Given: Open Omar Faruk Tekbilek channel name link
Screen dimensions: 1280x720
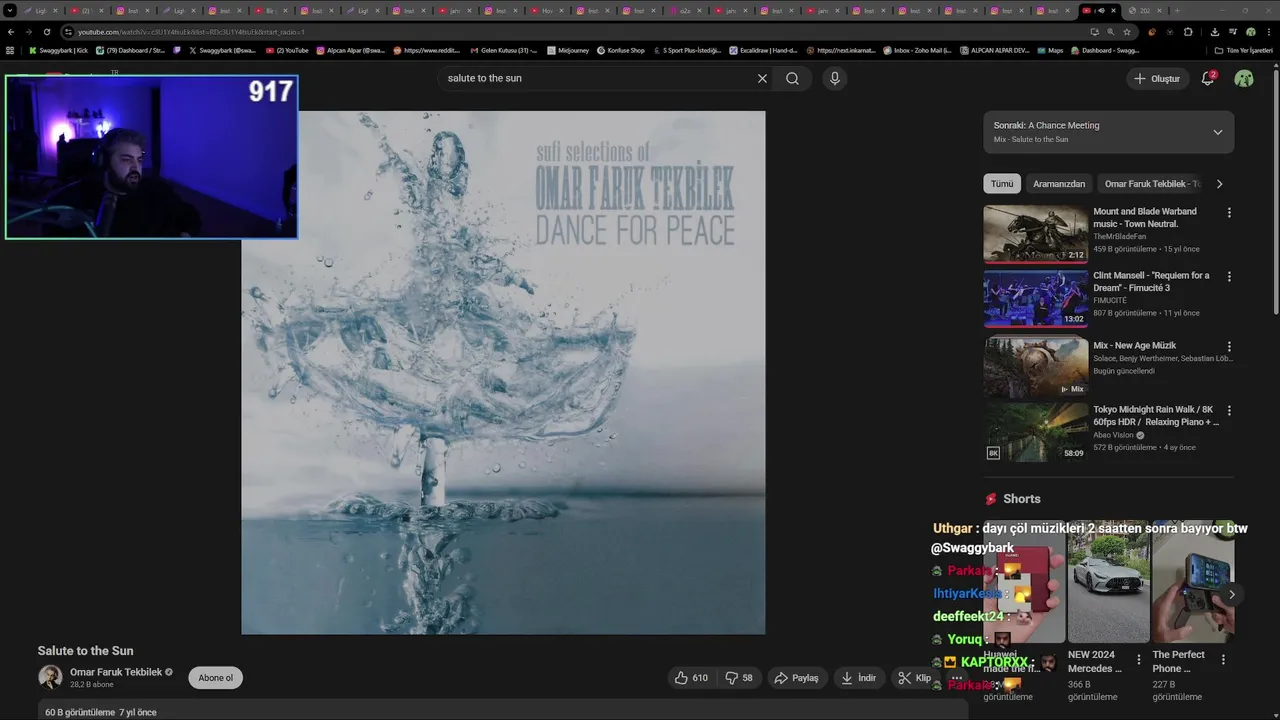Looking at the screenshot, I should point(116,672).
